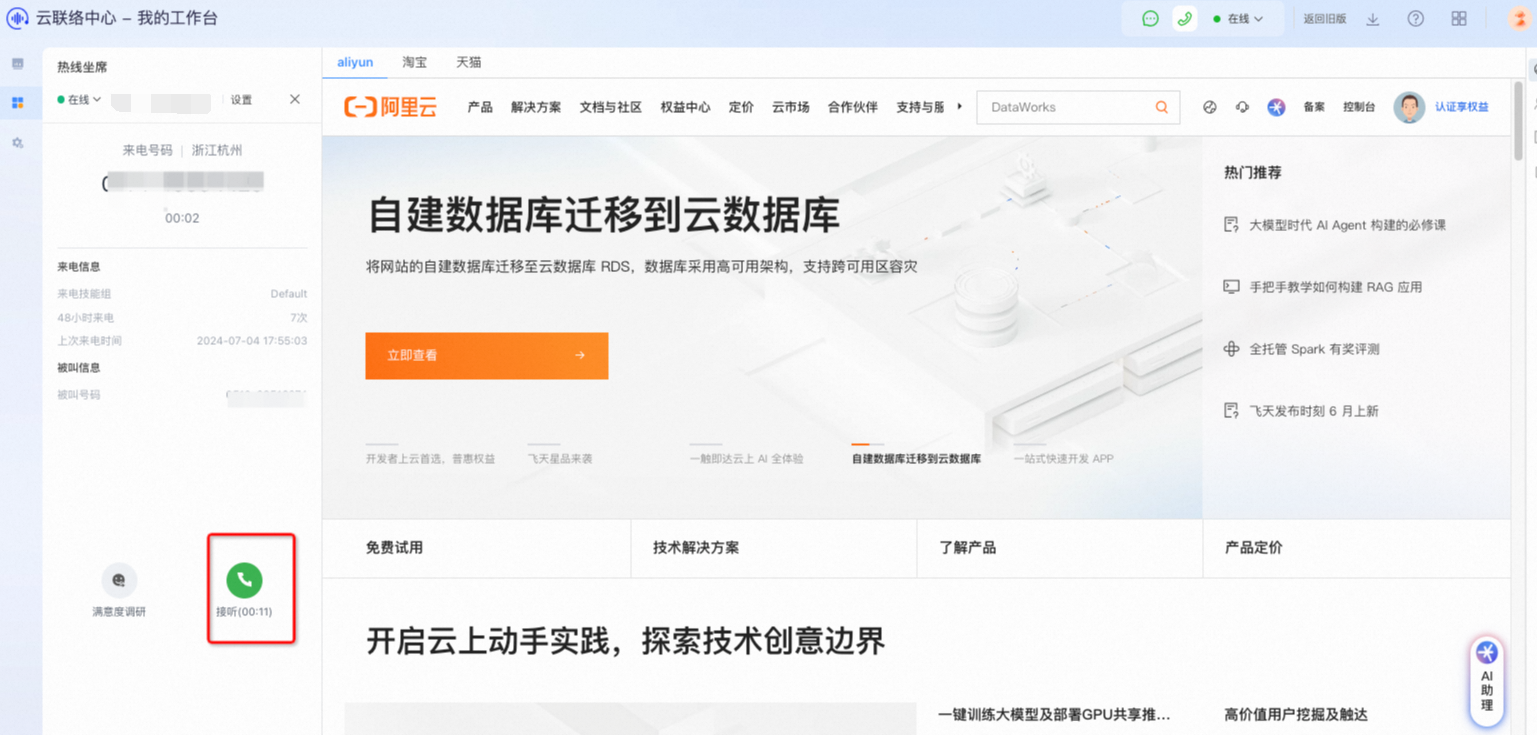The height and width of the screenshot is (735, 1537).
Task: Open the settings gear icon in the left sidebar
Action: click(18, 143)
